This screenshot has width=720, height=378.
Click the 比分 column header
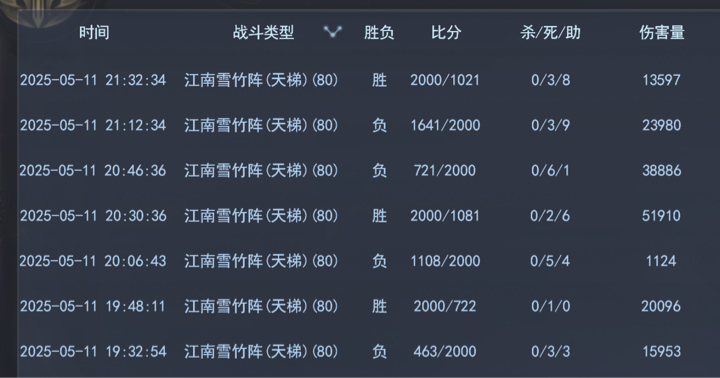click(x=446, y=33)
